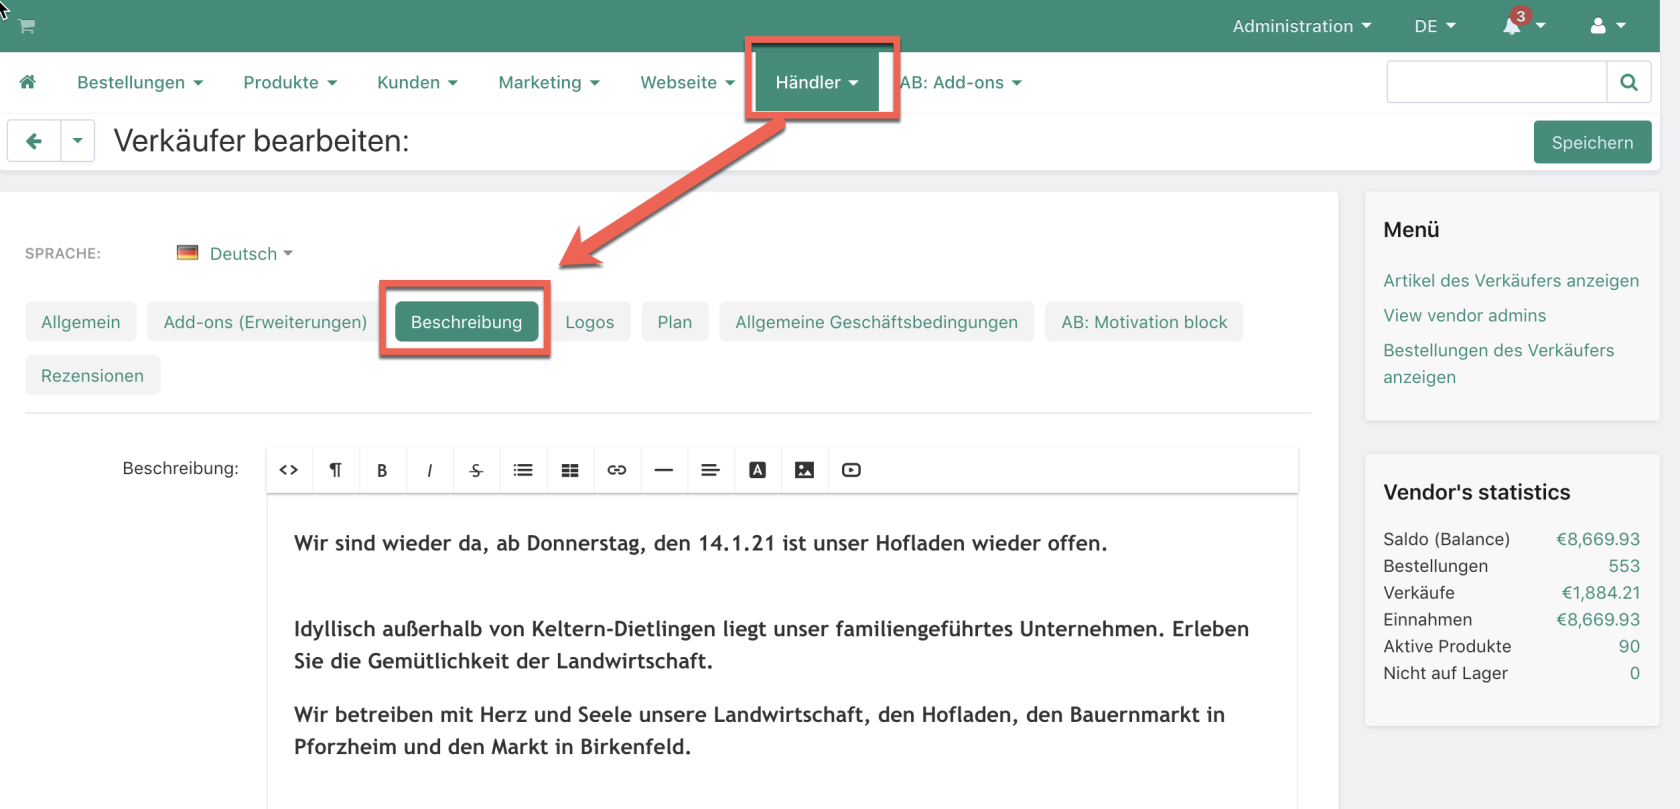
Task: Open the Webseite menu
Action: (x=687, y=82)
